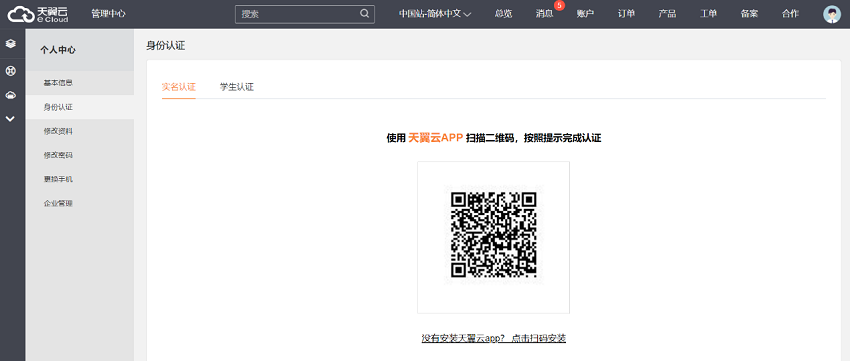Open the user avatar menu

pos(832,14)
